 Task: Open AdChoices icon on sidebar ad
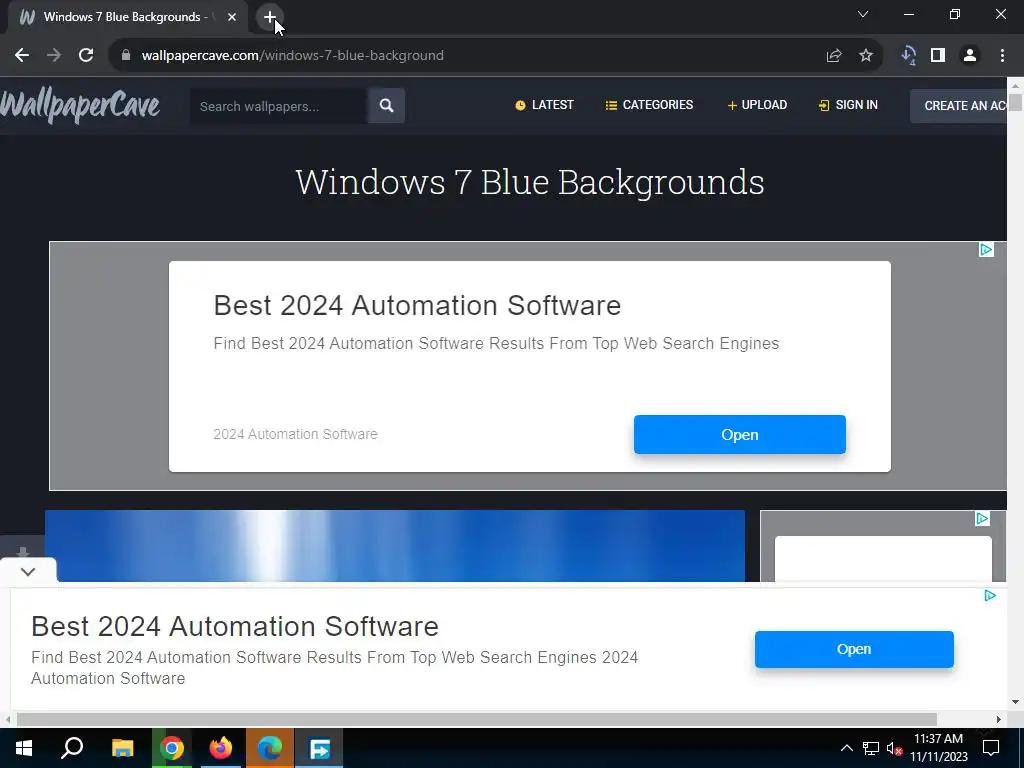tap(982, 519)
